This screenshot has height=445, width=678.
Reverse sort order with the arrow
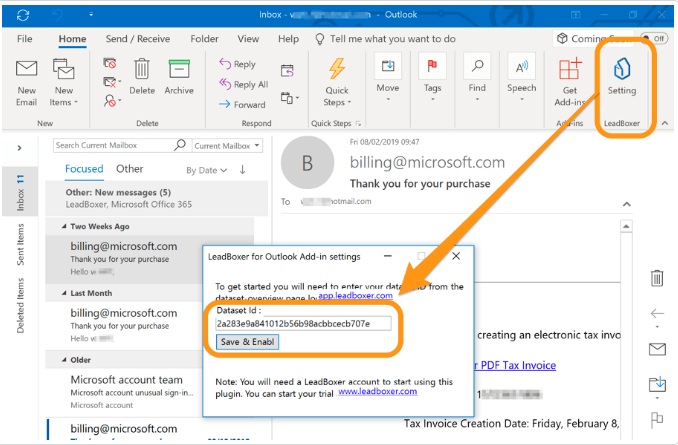[243, 170]
